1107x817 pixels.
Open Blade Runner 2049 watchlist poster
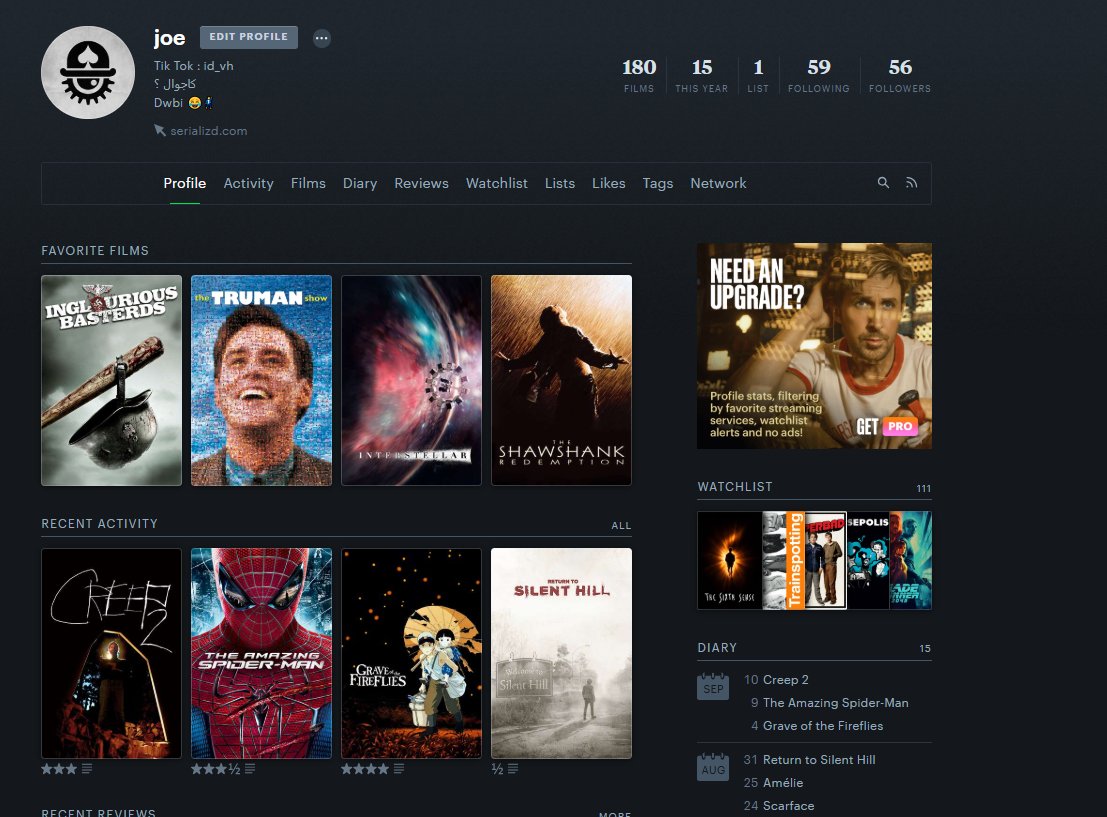[x=910, y=560]
